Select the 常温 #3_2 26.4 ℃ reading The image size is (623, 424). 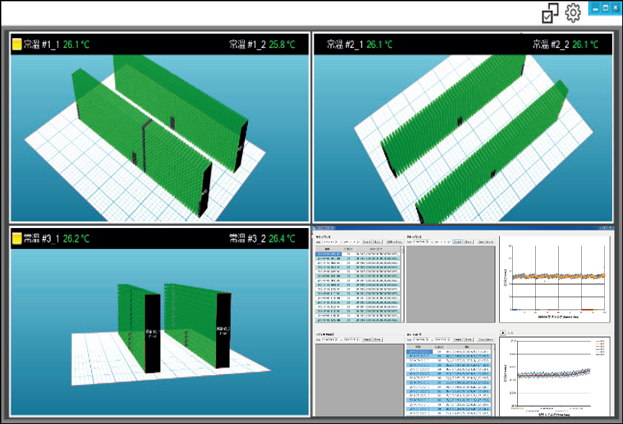point(262,238)
